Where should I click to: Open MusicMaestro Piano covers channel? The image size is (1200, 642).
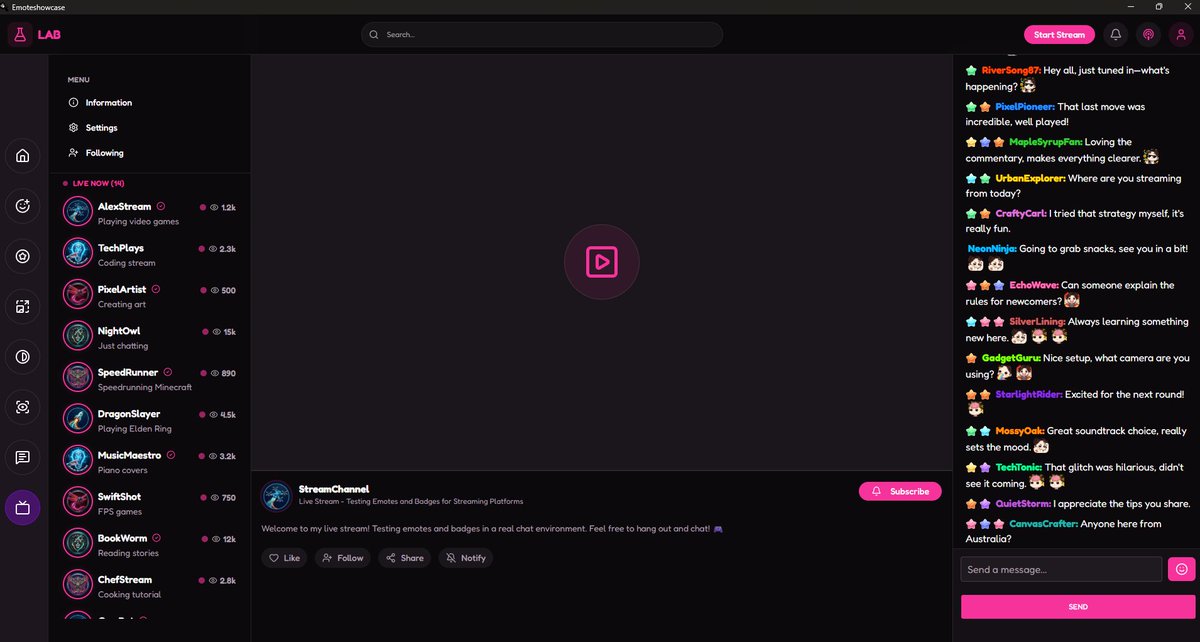(x=150, y=460)
